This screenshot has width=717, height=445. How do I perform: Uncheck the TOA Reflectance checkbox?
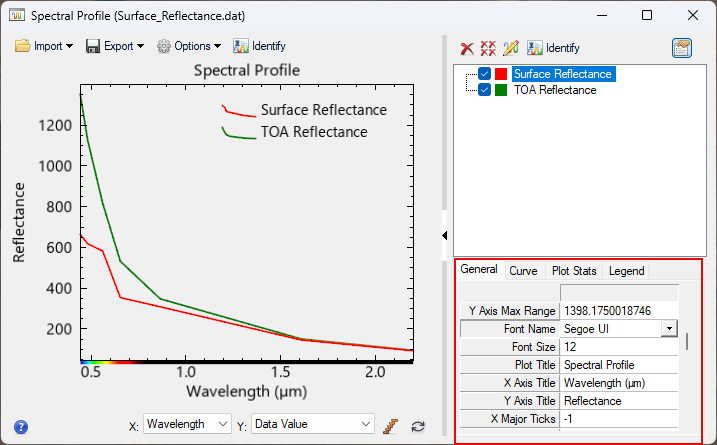(x=484, y=90)
